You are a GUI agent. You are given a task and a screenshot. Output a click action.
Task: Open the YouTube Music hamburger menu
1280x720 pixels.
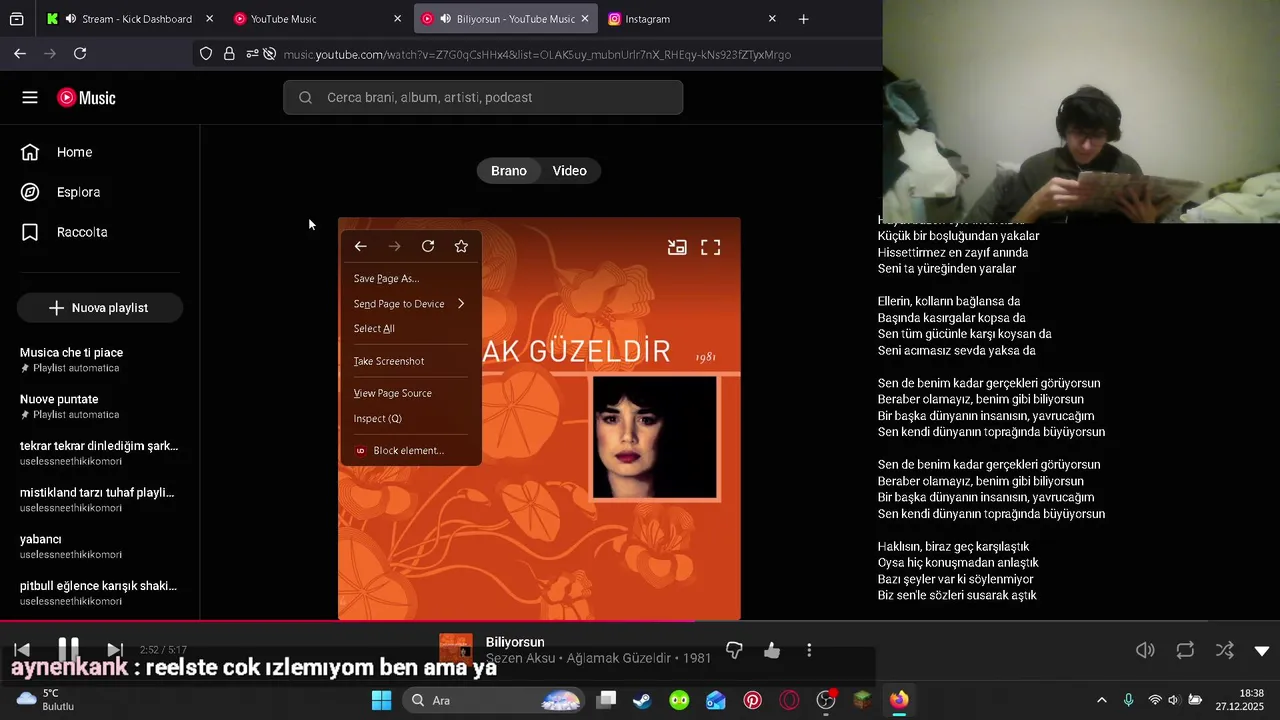tap(30, 97)
